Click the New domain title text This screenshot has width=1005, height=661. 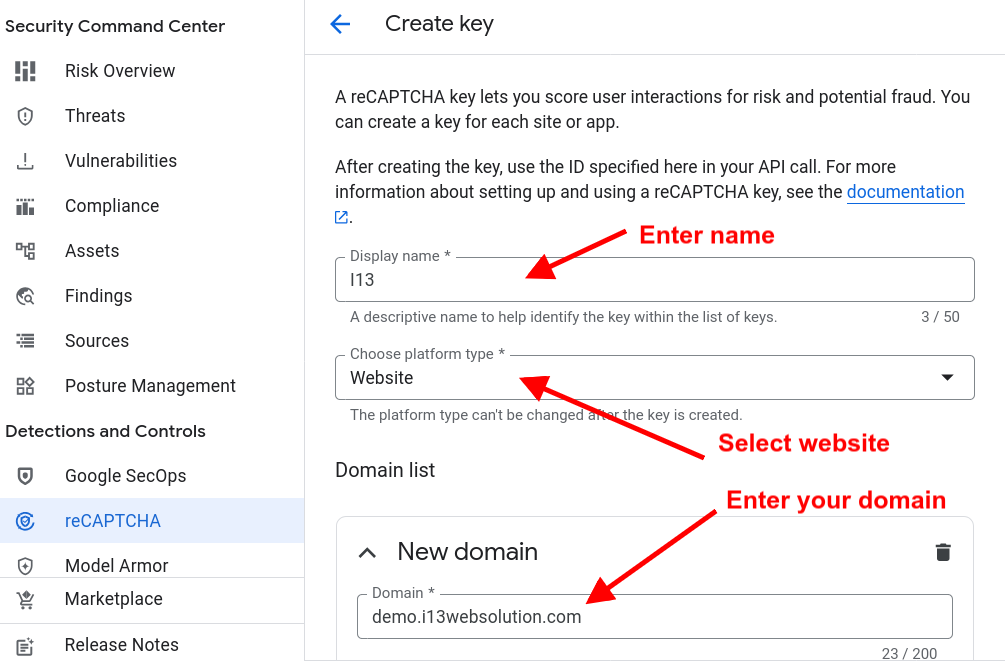[x=467, y=552]
